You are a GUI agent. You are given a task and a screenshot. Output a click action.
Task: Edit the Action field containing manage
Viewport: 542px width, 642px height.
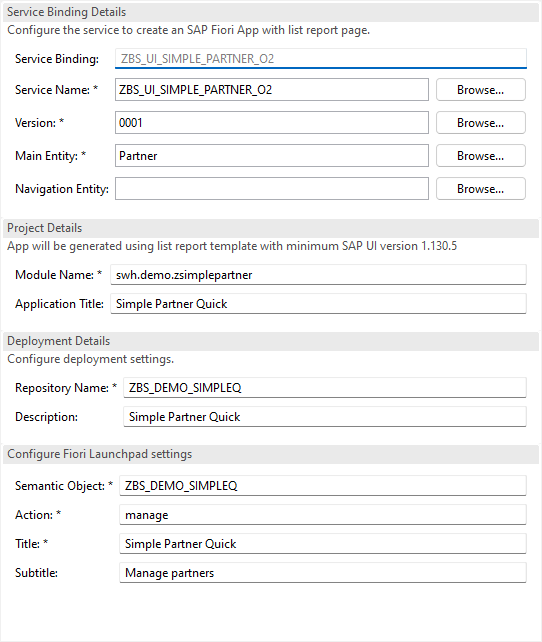coord(323,515)
